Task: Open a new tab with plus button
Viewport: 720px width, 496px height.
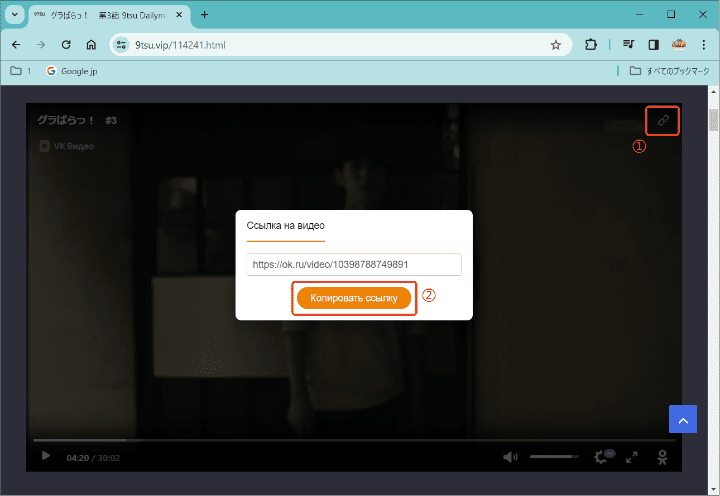Action: click(x=204, y=15)
